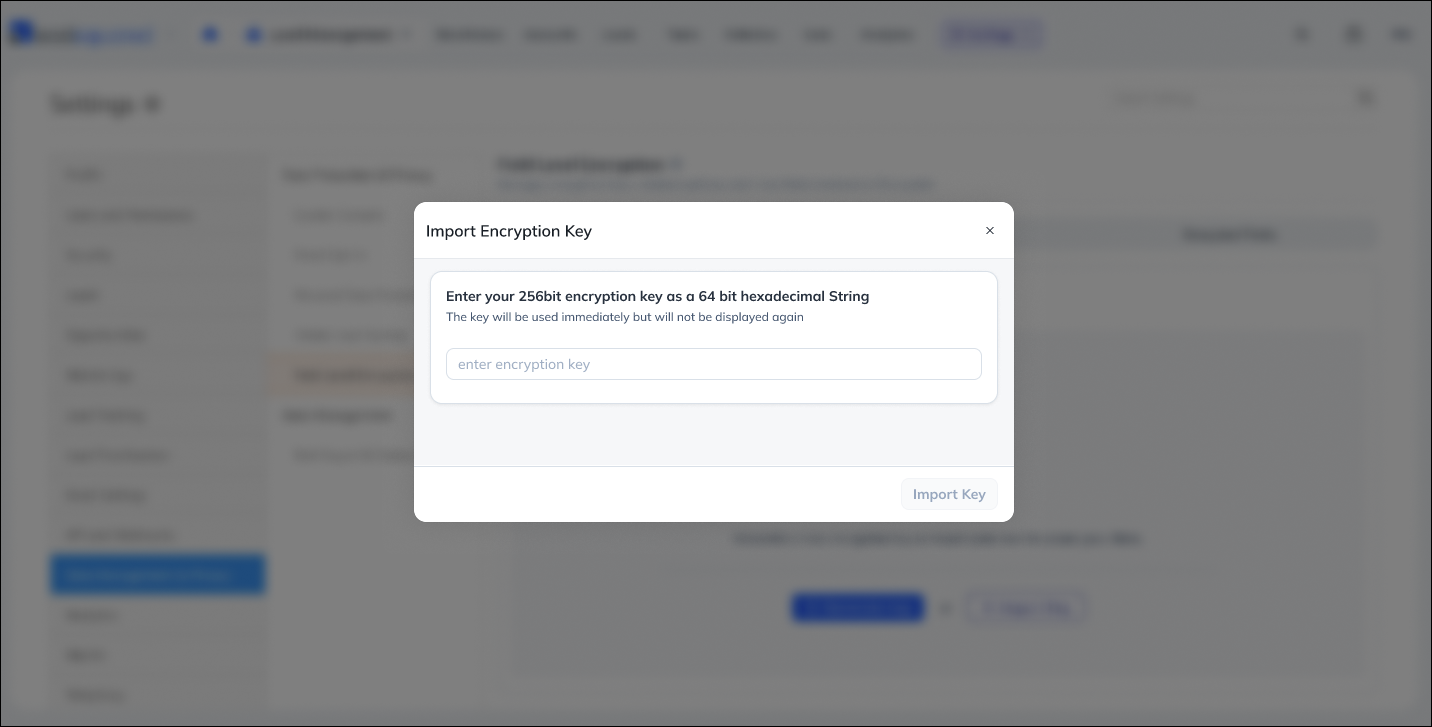
Task: Click the small icon beside the blurred page heading
Action: [x=676, y=164]
